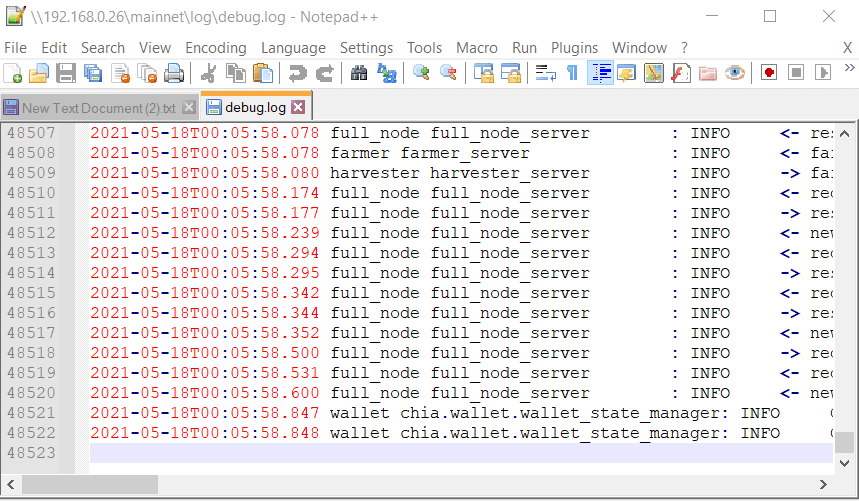Save the current file with floppy icon
Screen dimensions: 859x501
pyautogui.click(x=66, y=72)
